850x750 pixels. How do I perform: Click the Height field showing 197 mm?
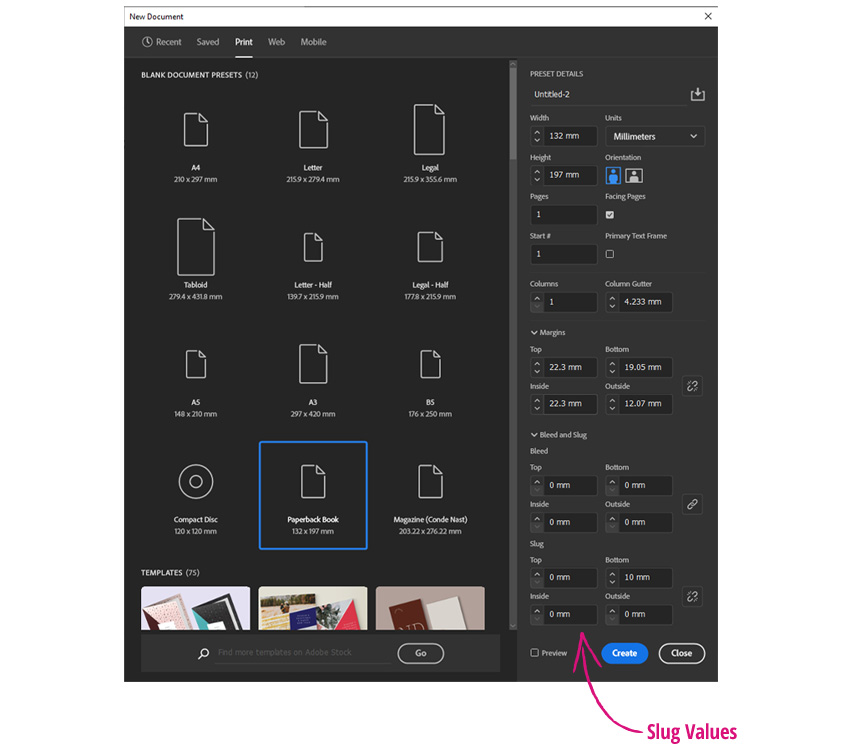pyautogui.click(x=570, y=175)
